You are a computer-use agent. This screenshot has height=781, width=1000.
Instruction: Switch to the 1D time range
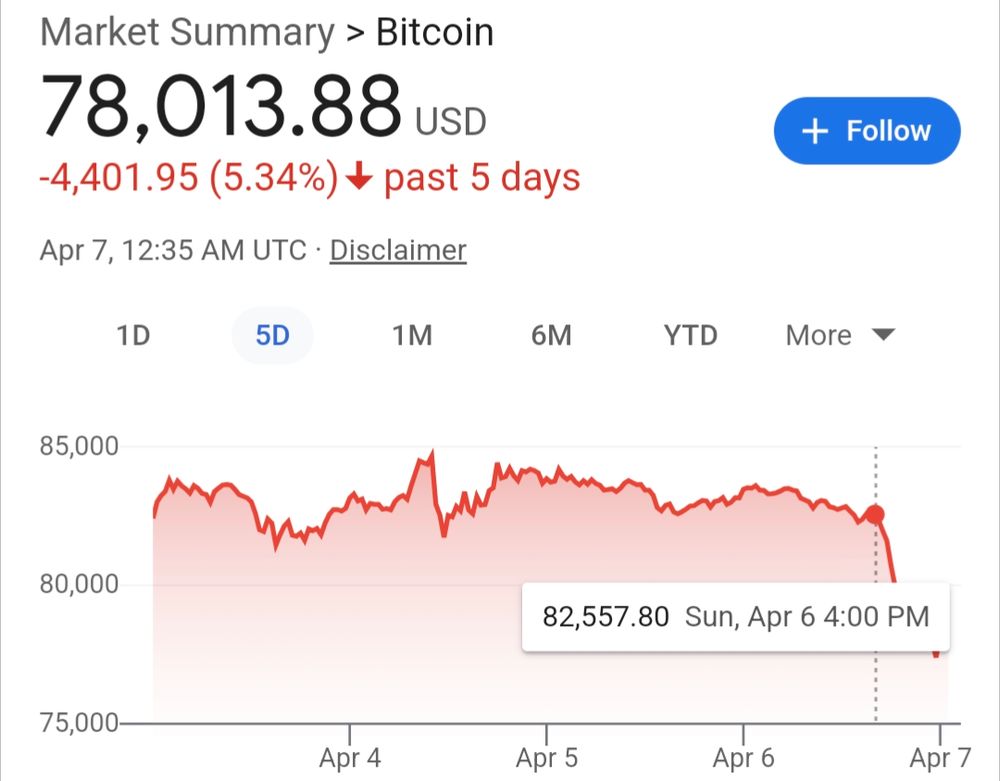point(133,336)
